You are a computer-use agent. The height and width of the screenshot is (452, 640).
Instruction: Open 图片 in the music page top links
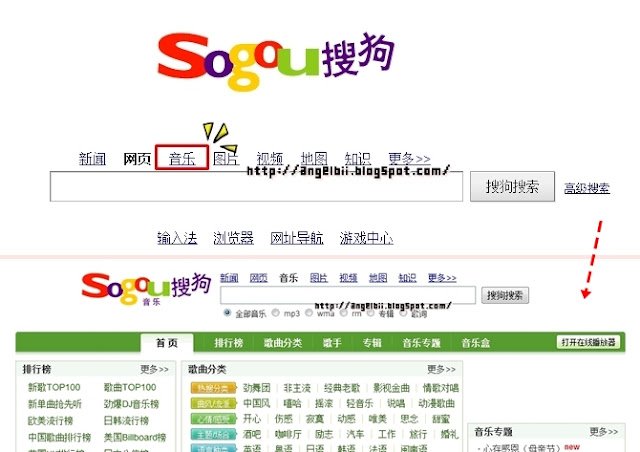319,278
